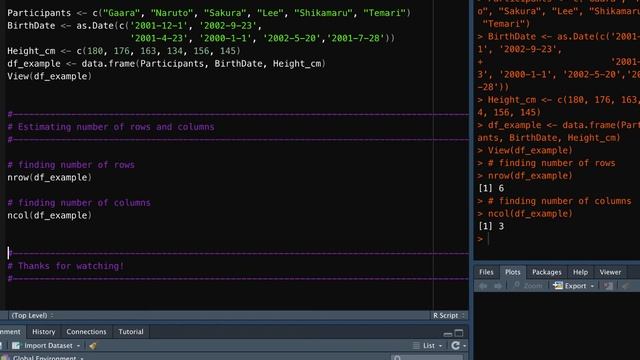Click the clear all plots broom icon

click(x=625, y=286)
